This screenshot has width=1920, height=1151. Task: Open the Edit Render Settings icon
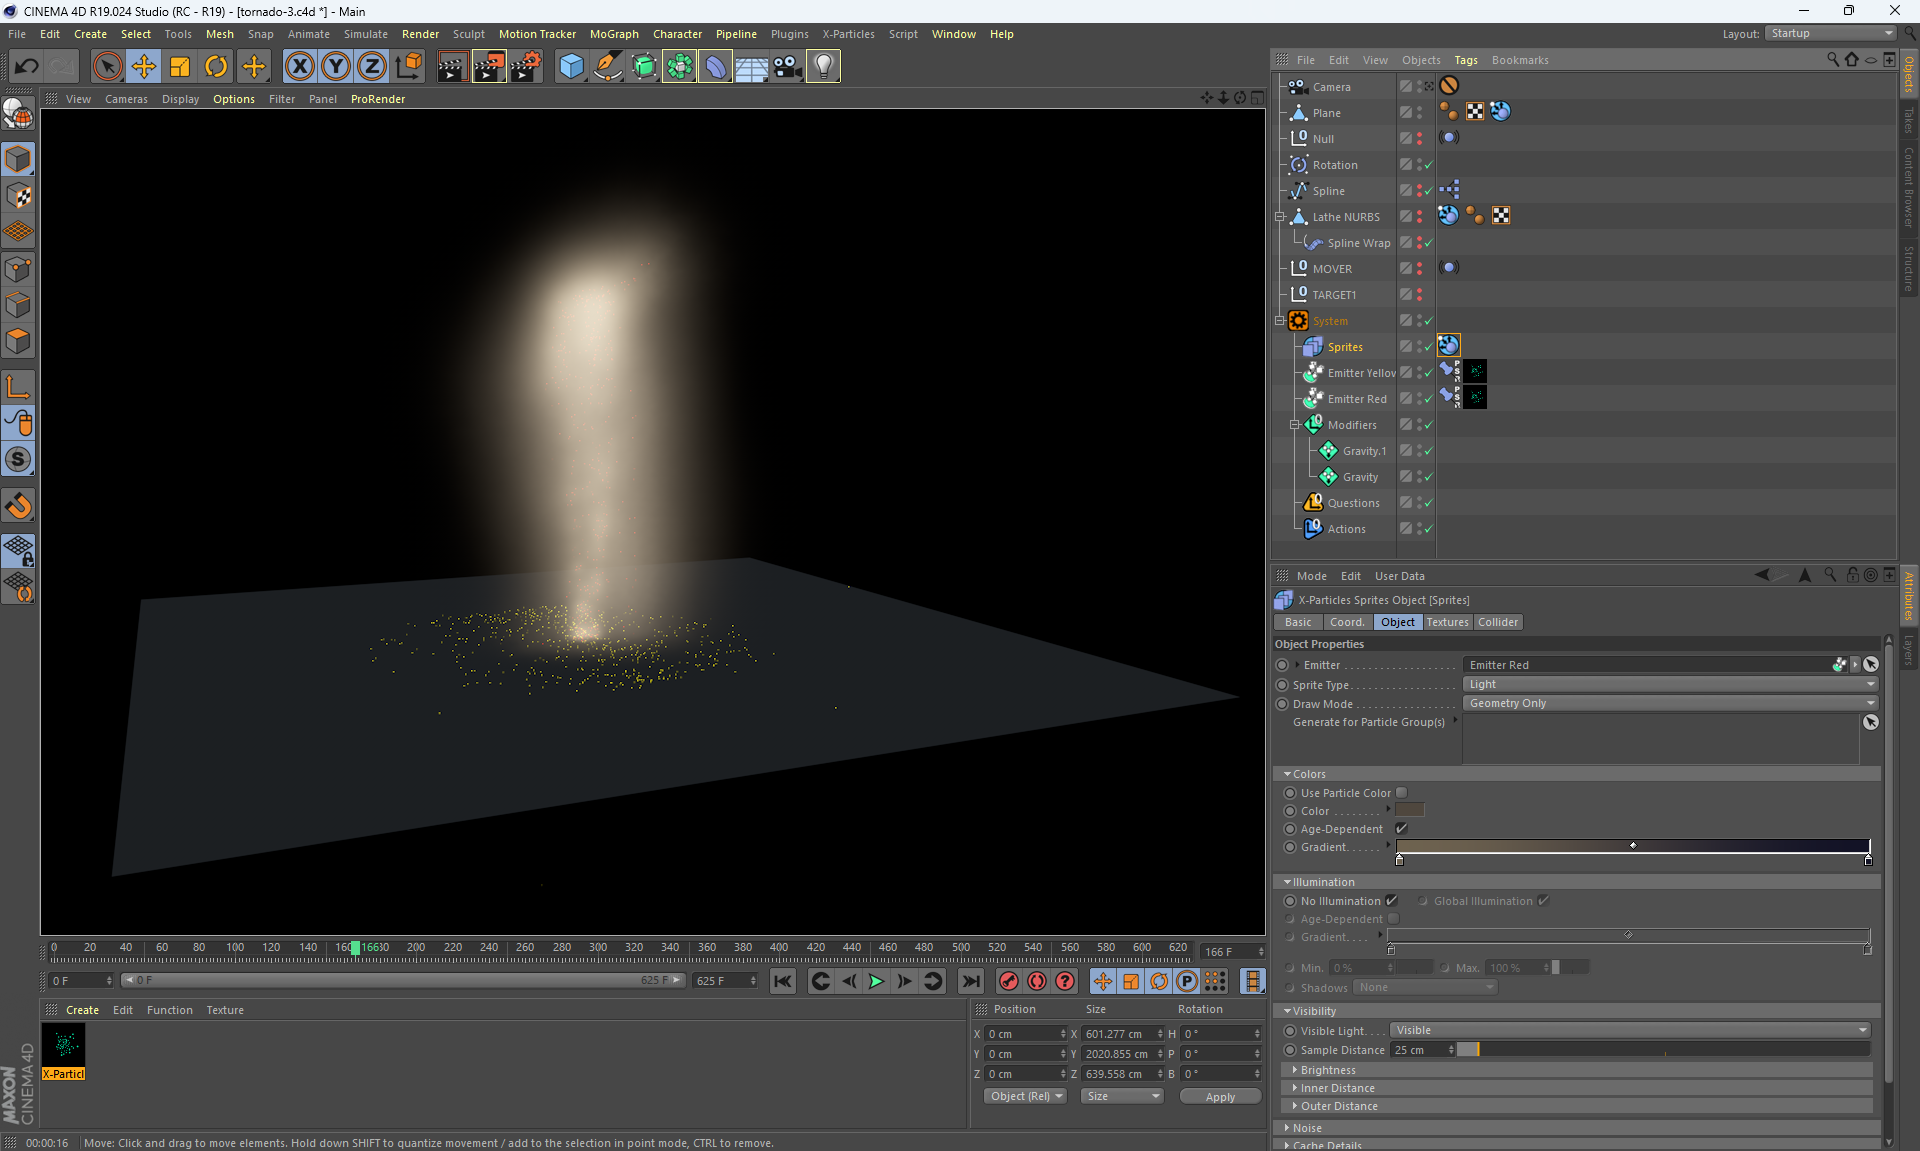tap(525, 67)
